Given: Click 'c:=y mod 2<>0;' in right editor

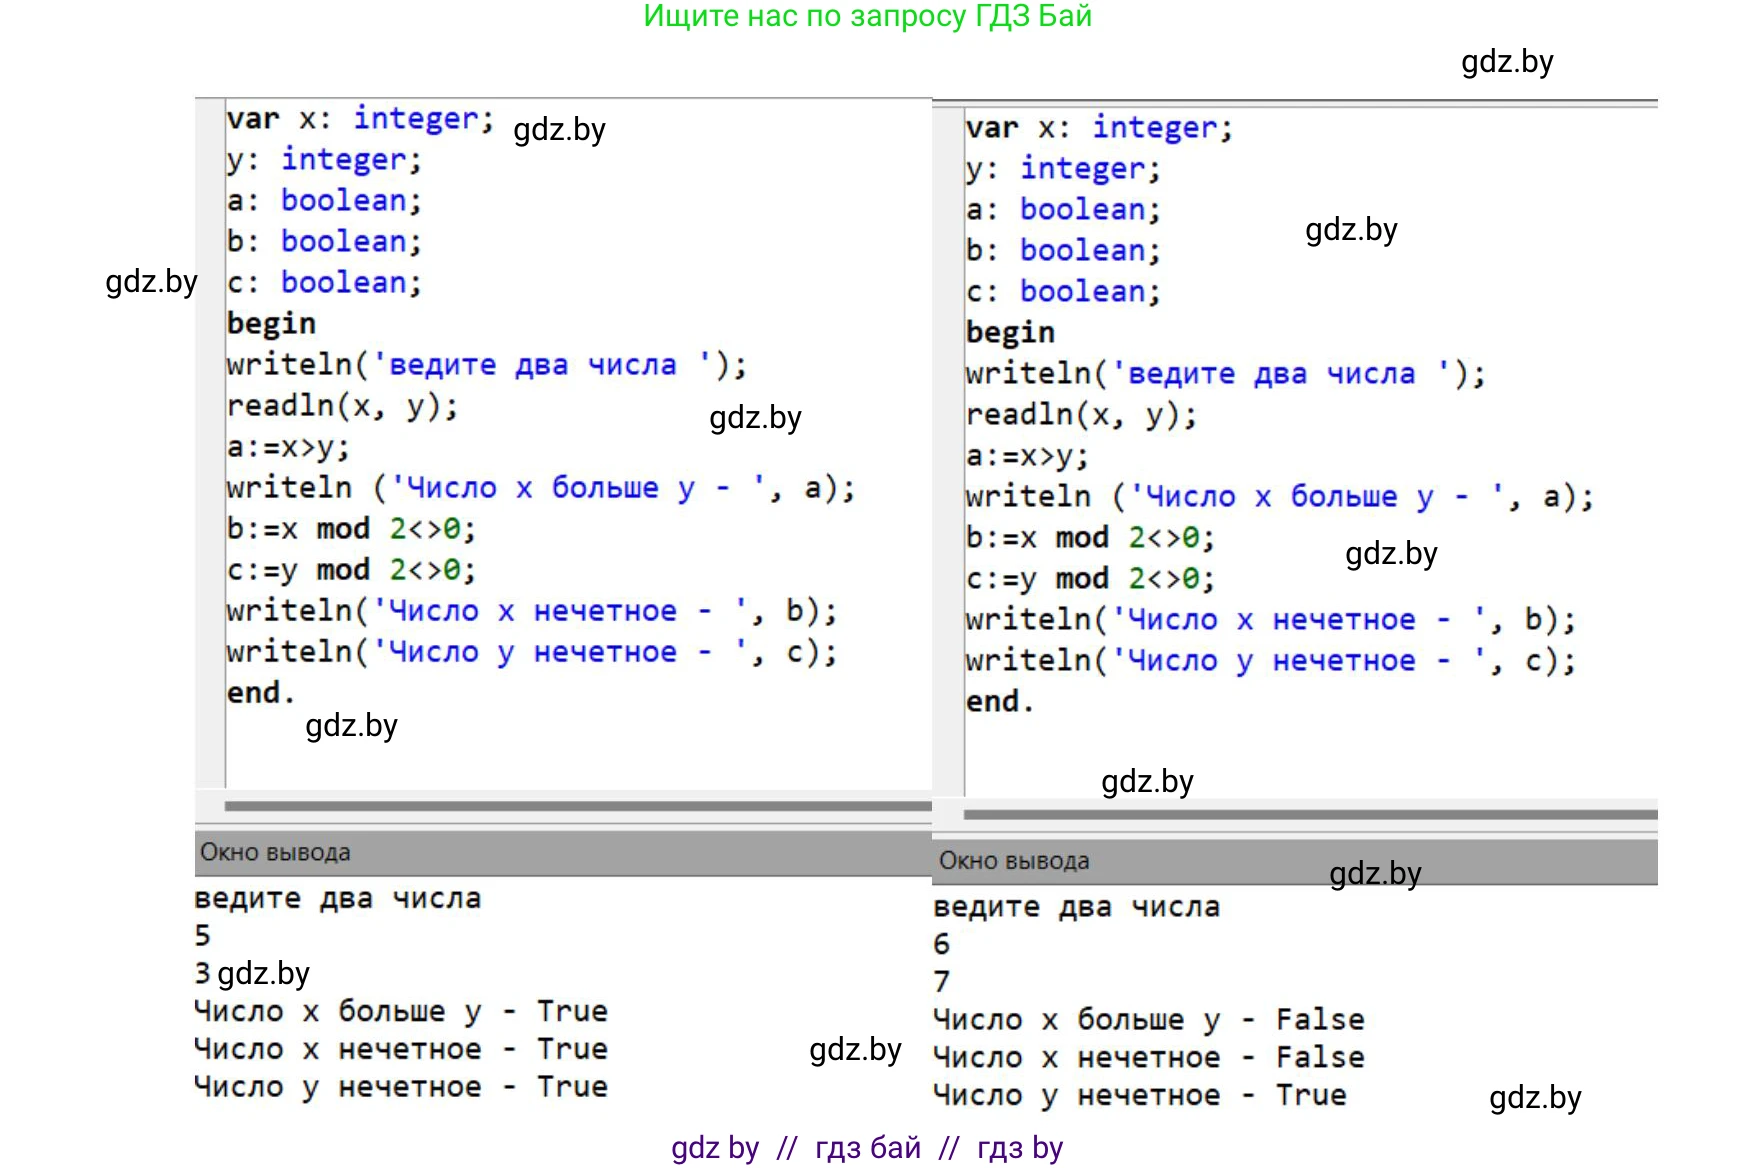Looking at the screenshot, I should (1090, 579).
